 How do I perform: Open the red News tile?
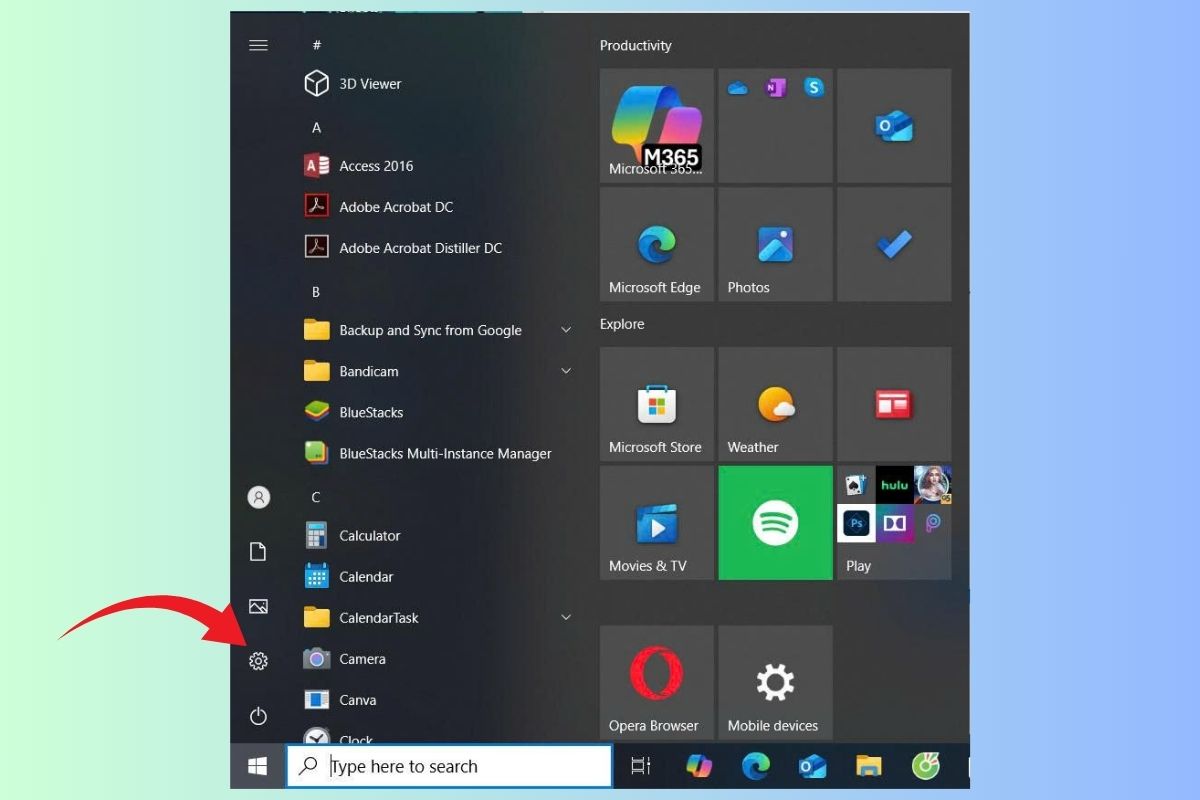click(x=894, y=404)
